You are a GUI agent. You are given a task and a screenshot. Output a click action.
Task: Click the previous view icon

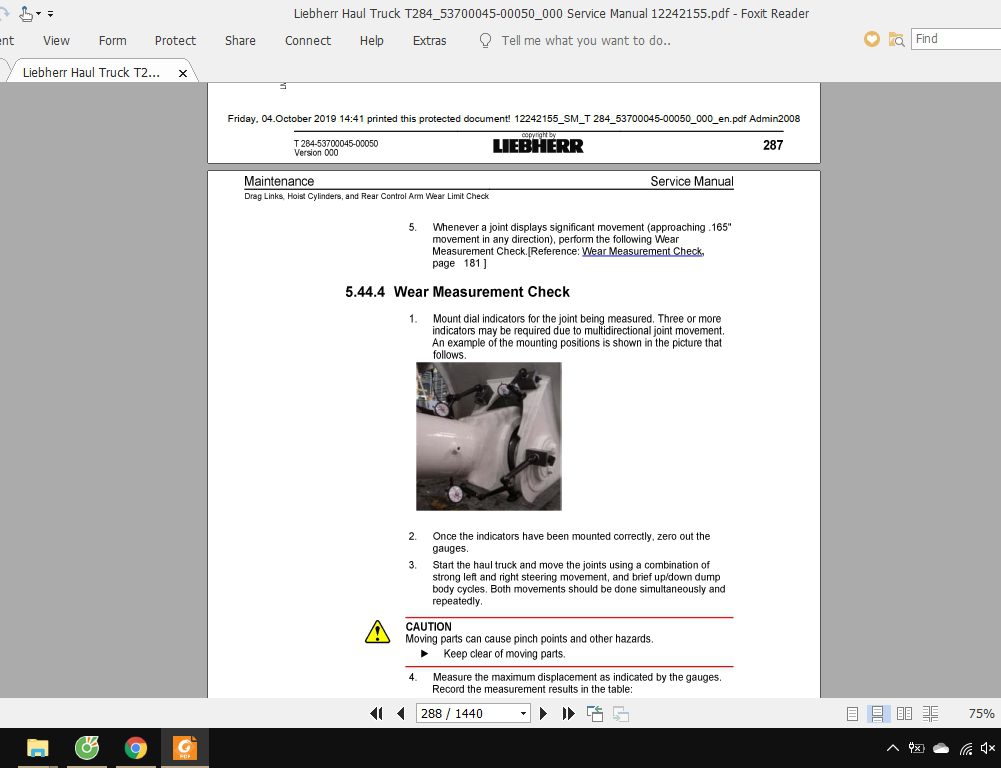point(595,714)
